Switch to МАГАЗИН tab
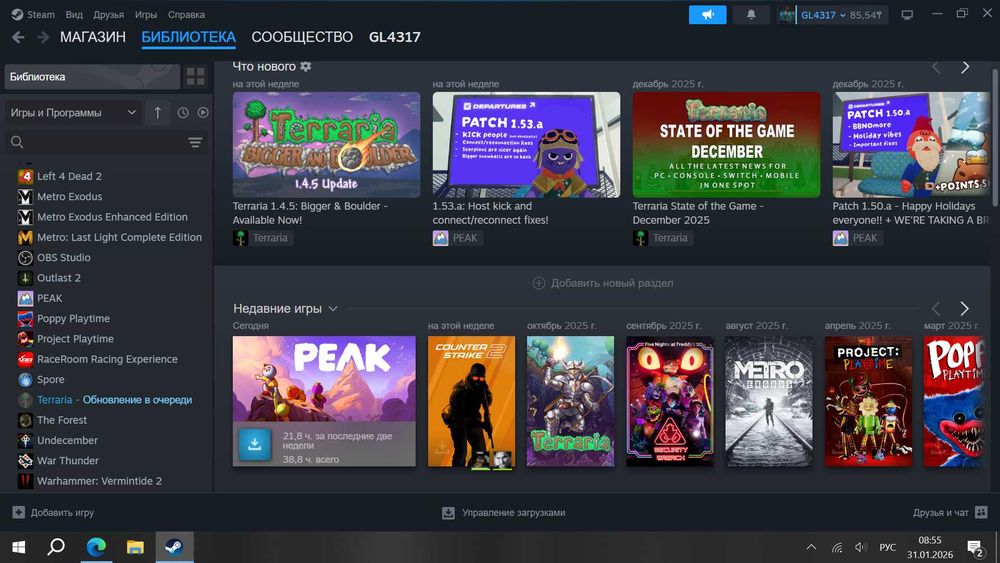The width and height of the screenshot is (1000, 563). pyautogui.click(x=93, y=37)
